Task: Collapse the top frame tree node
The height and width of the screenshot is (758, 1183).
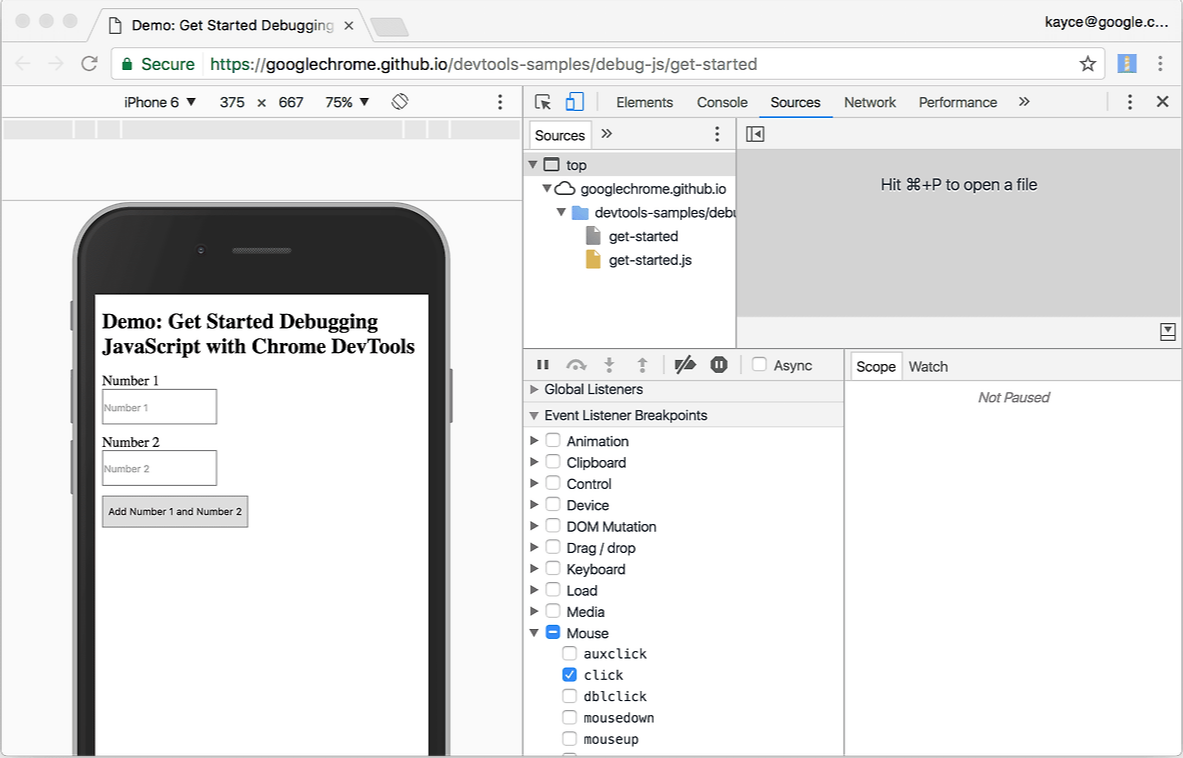Action: [533, 164]
